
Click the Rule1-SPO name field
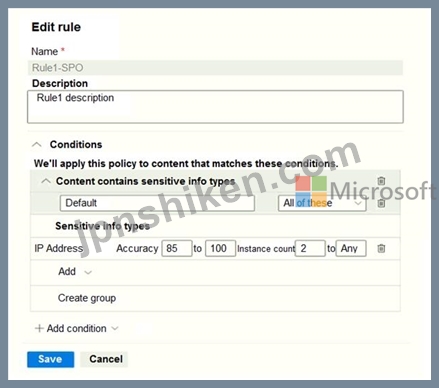215,68
